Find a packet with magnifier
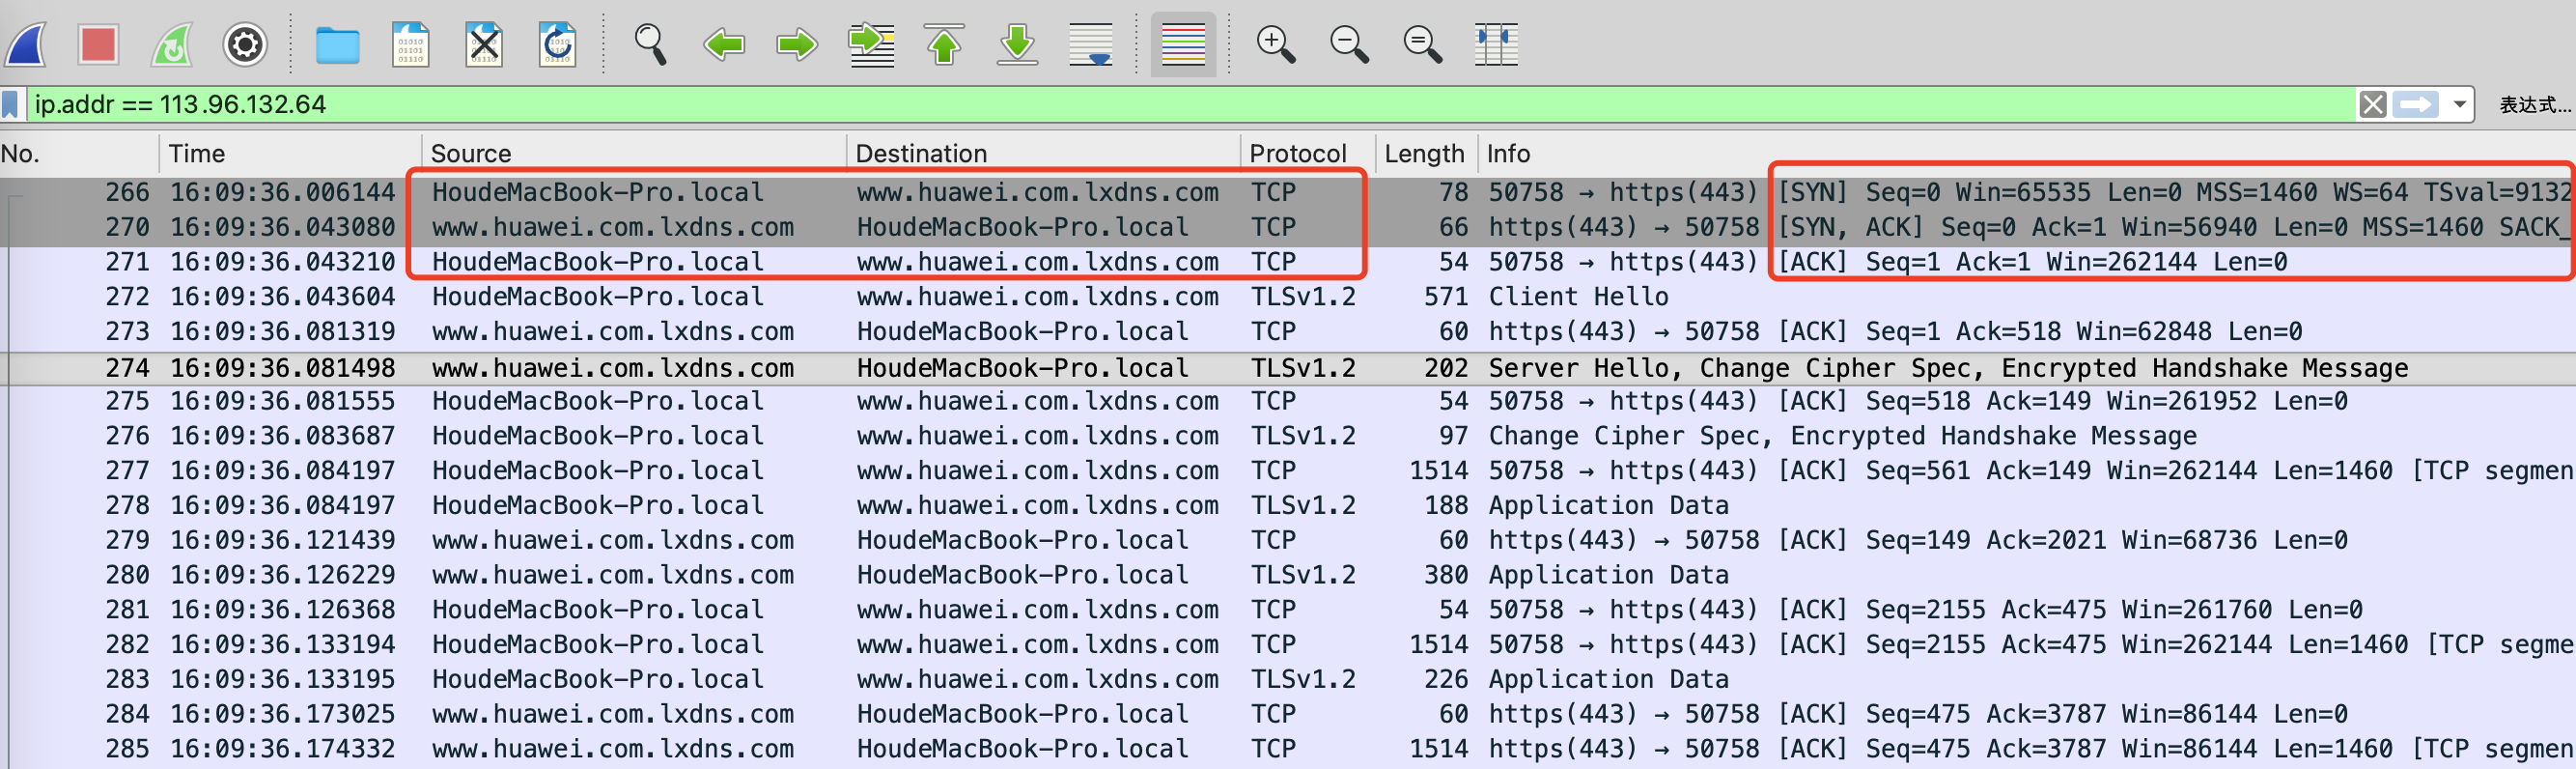2576x769 pixels. tap(650, 45)
